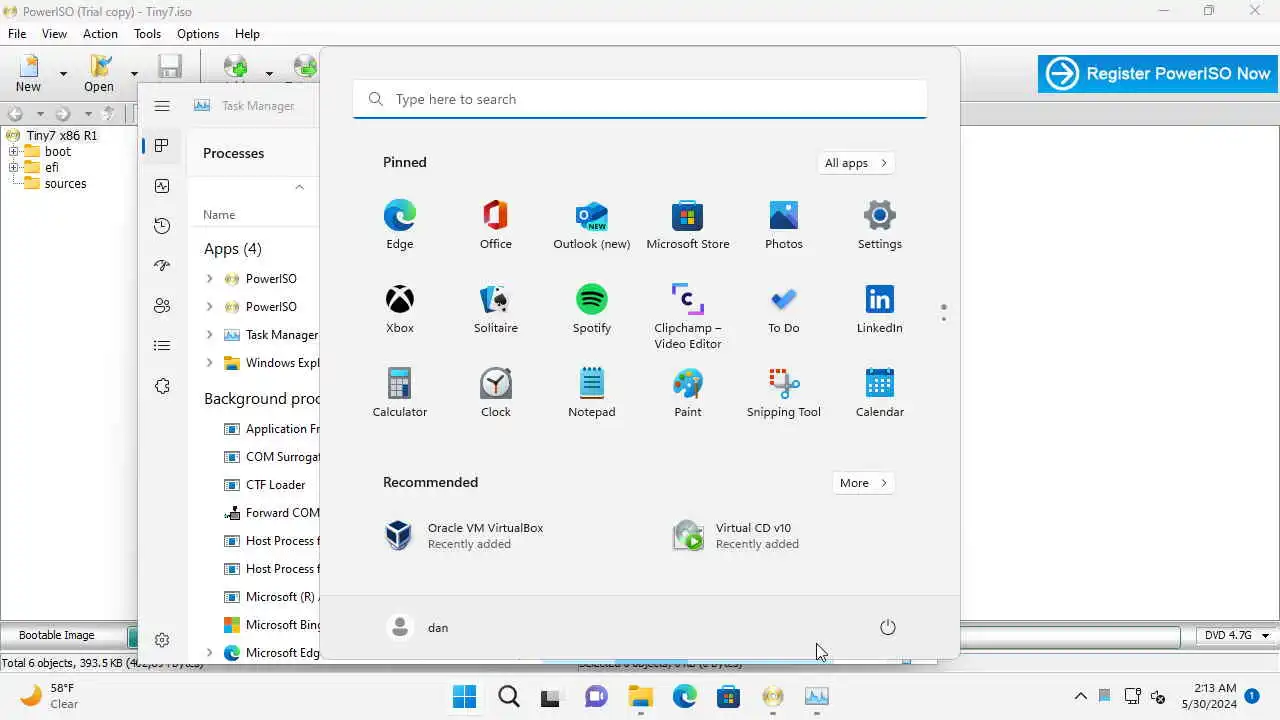Launch Spotify from Start menu
Screen dimensions: 1280x720
click(x=591, y=309)
